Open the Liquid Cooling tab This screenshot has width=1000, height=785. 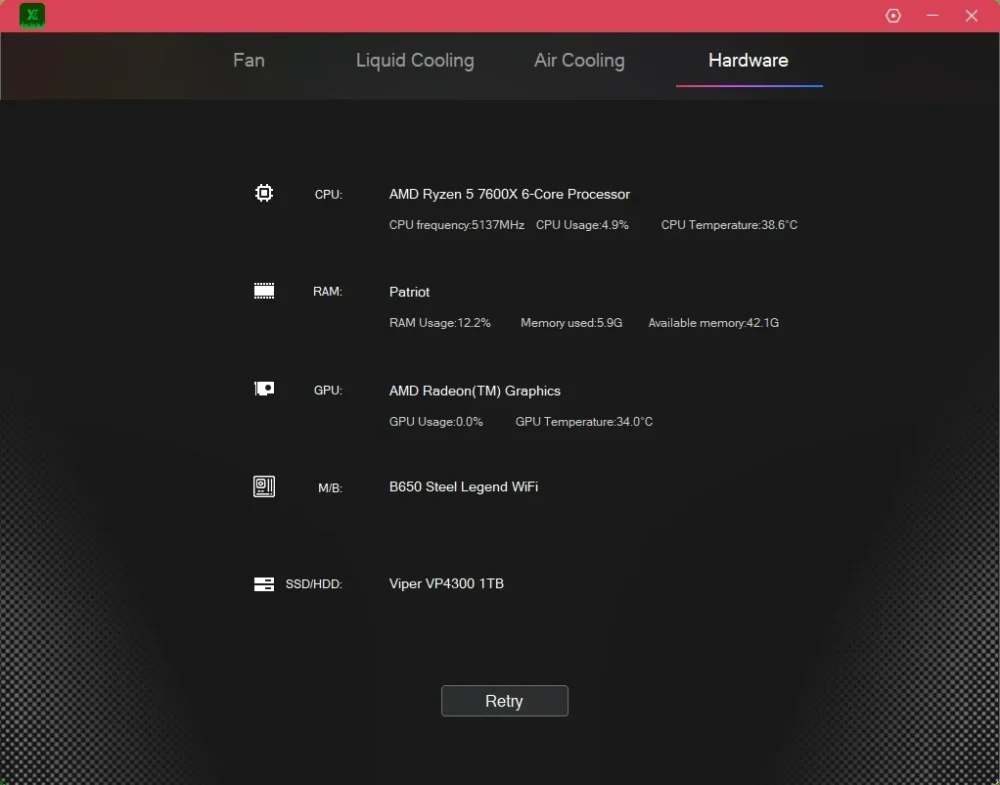point(415,61)
